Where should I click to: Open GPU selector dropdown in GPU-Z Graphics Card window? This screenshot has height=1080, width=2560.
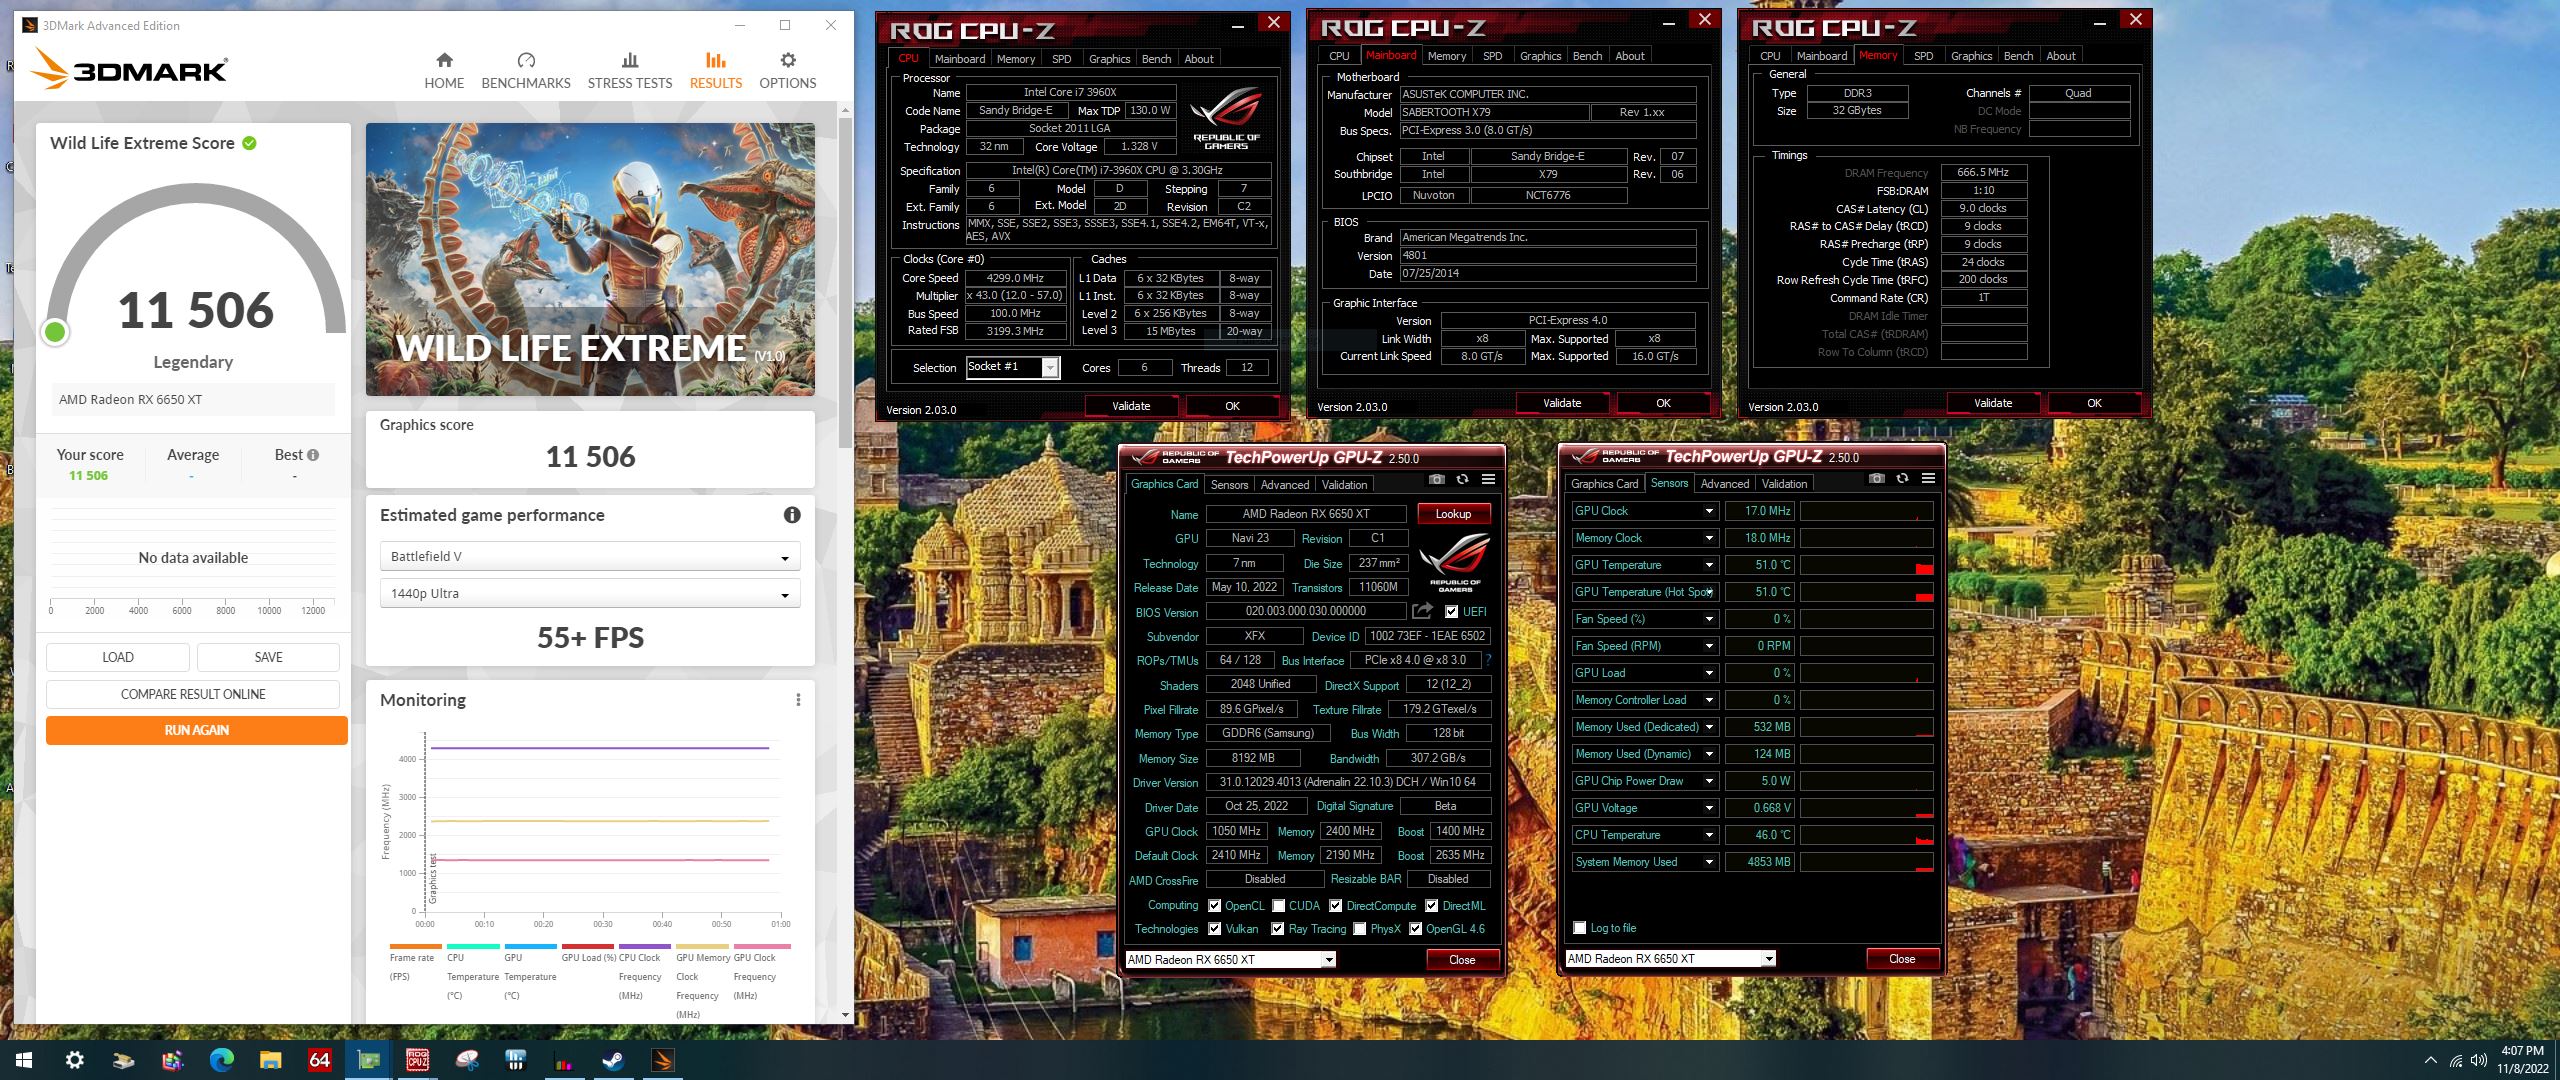1329,960
